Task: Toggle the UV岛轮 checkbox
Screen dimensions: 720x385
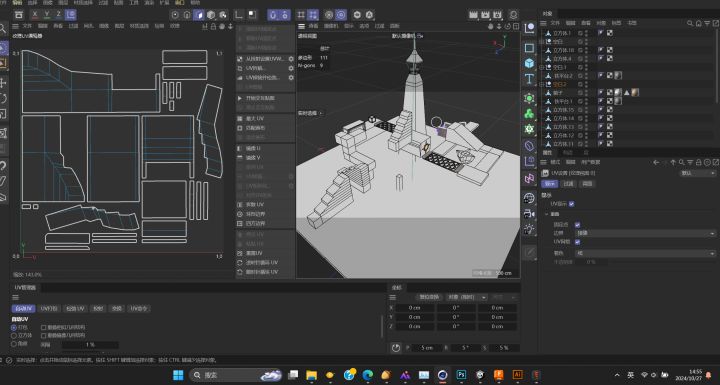Action: [577, 242]
